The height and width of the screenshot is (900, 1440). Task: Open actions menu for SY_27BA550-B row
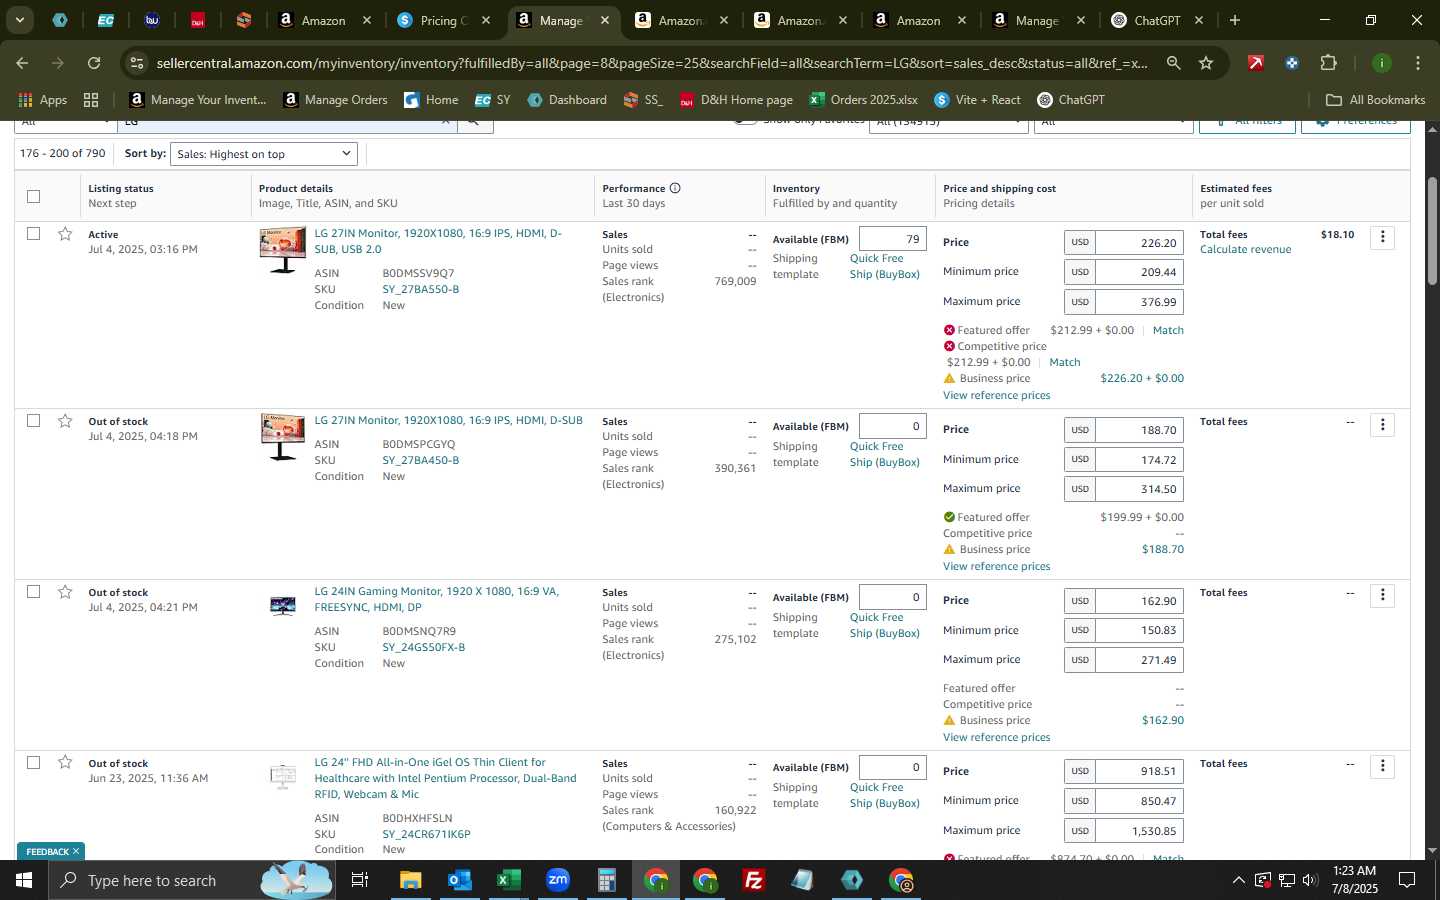pos(1383,237)
